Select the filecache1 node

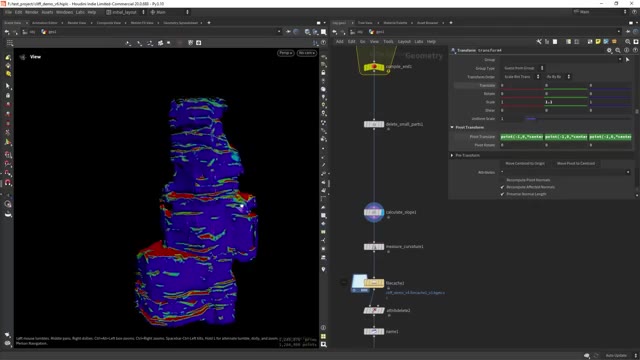pos(374,282)
